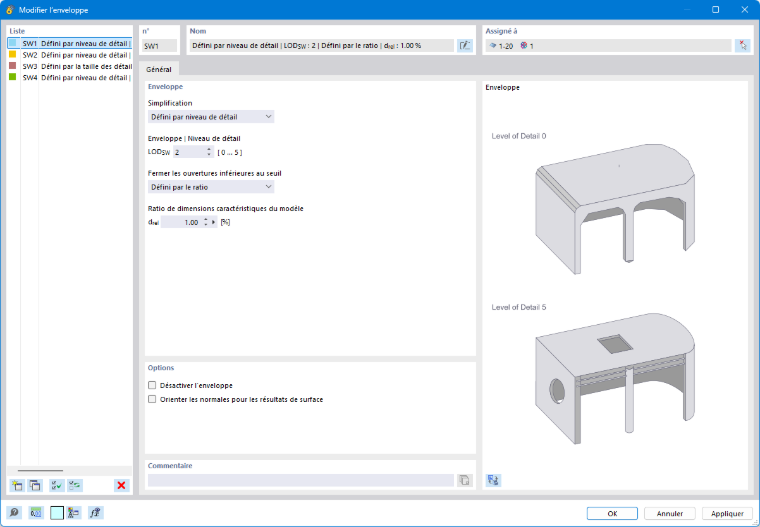
Task: Select the Général tab
Action: pyautogui.click(x=159, y=69)
